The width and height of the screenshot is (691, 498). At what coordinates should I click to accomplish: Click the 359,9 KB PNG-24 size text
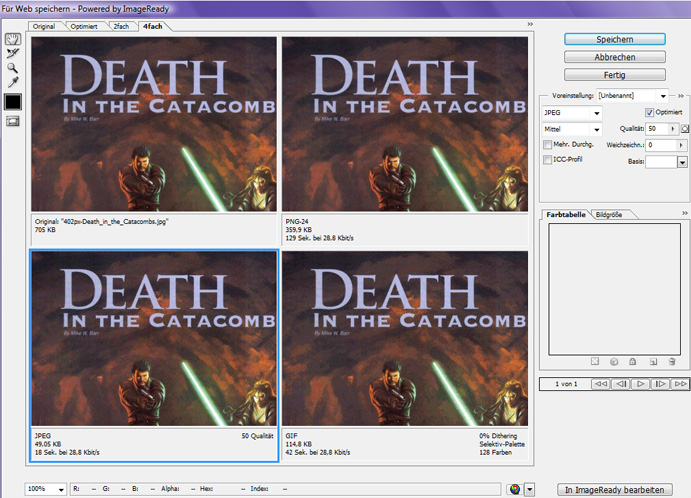point(298,230)
